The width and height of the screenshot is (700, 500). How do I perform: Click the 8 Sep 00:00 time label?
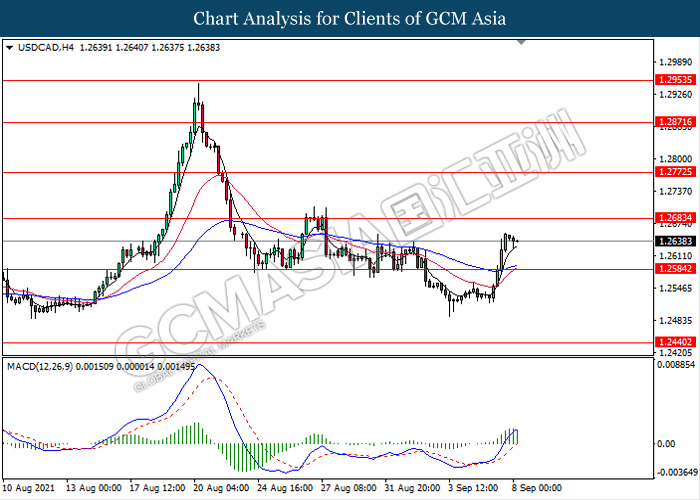tap(537, 488)
